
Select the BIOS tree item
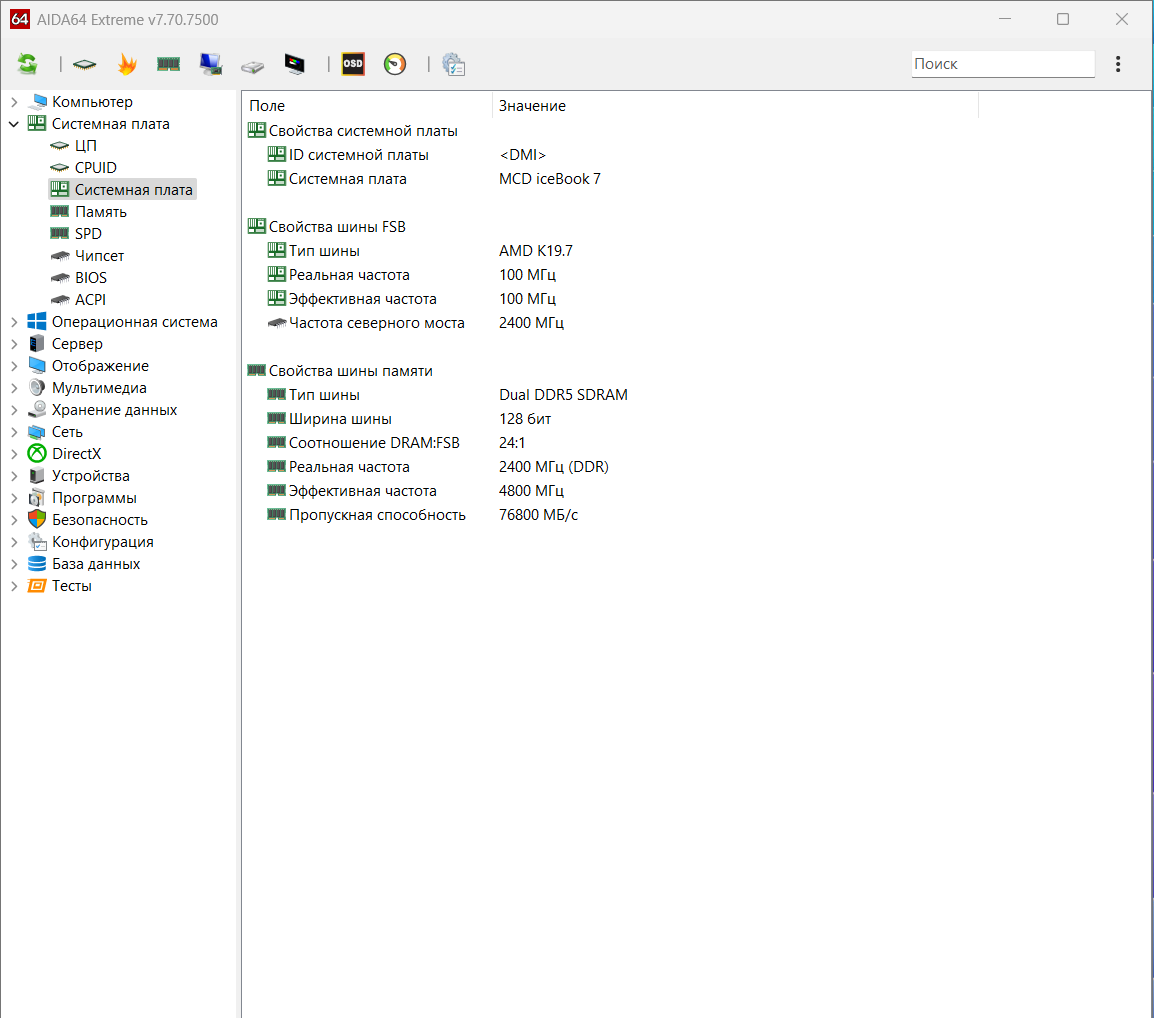coord(90,278)
